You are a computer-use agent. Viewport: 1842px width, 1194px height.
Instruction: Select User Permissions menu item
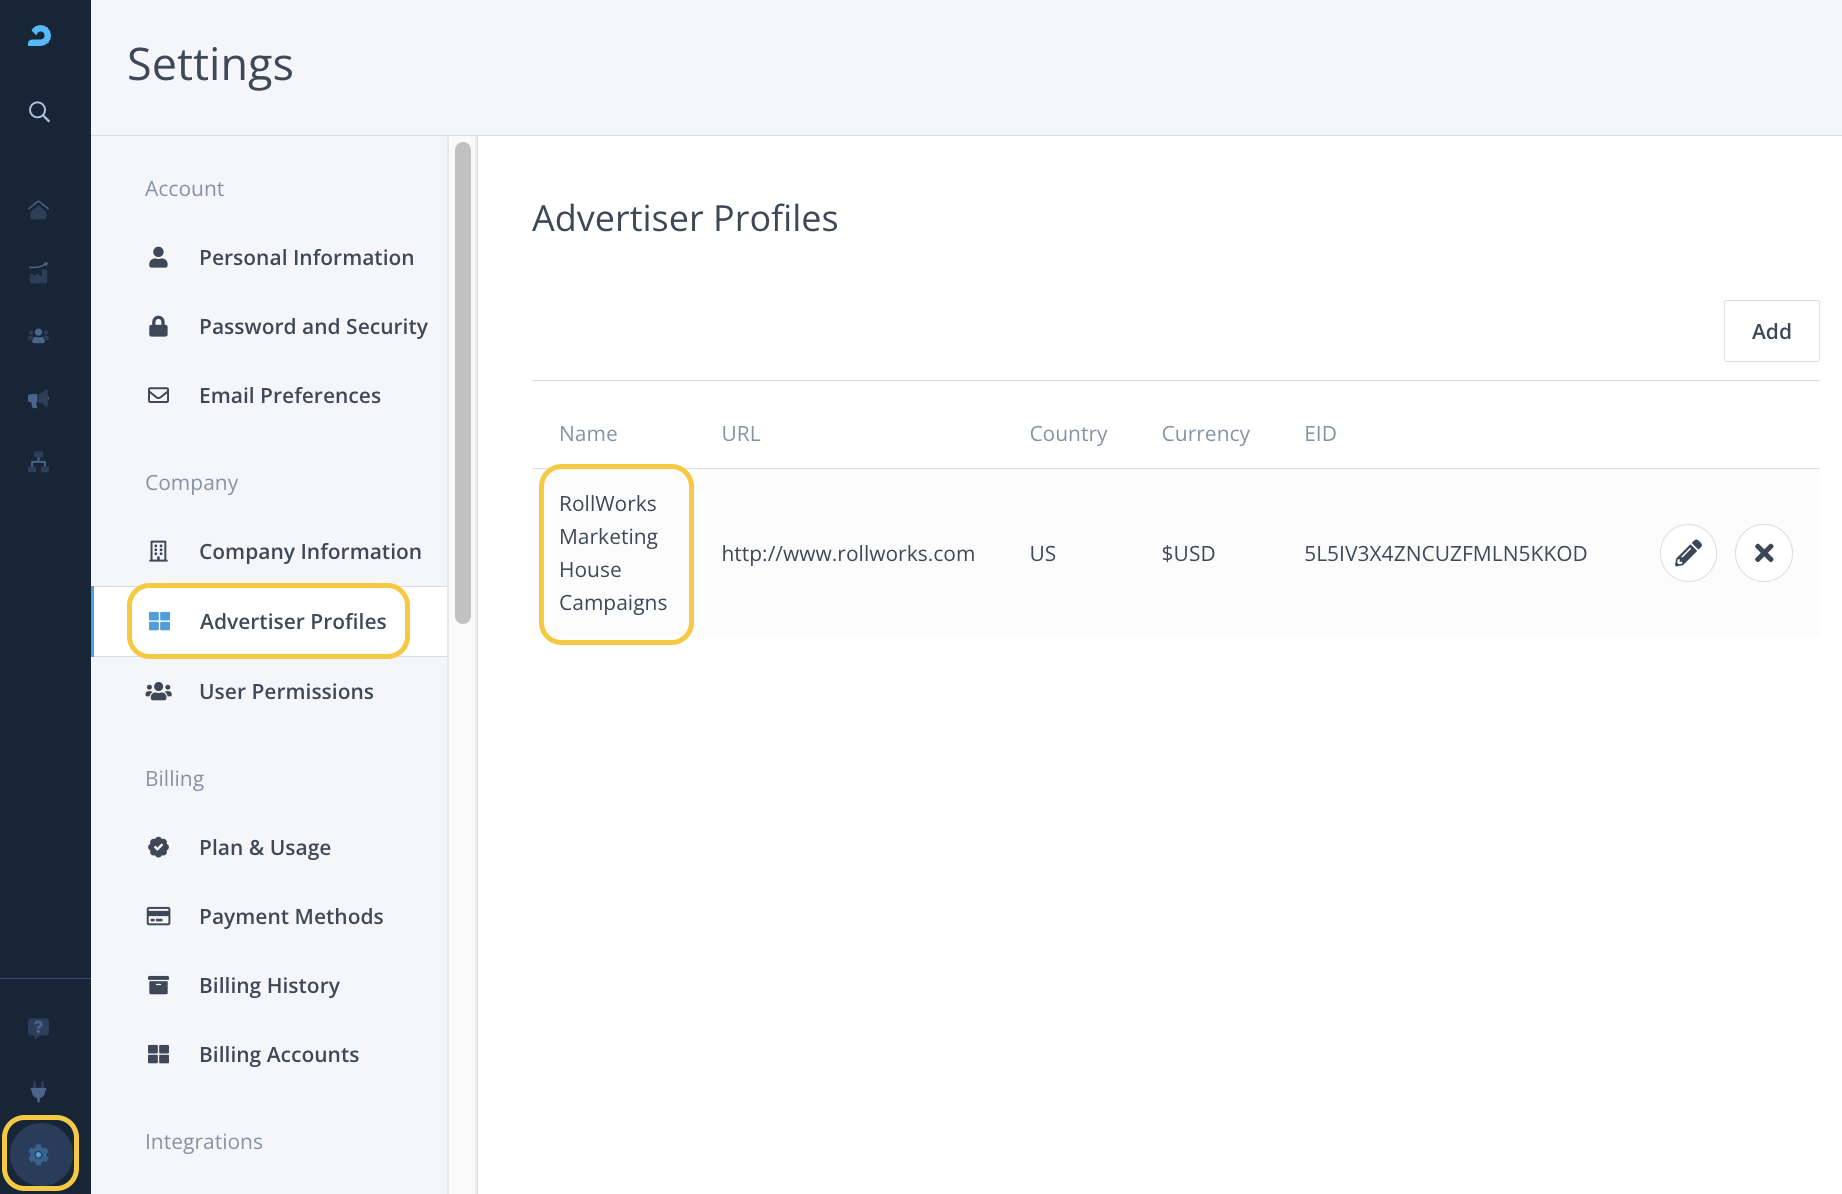[285, 692]
